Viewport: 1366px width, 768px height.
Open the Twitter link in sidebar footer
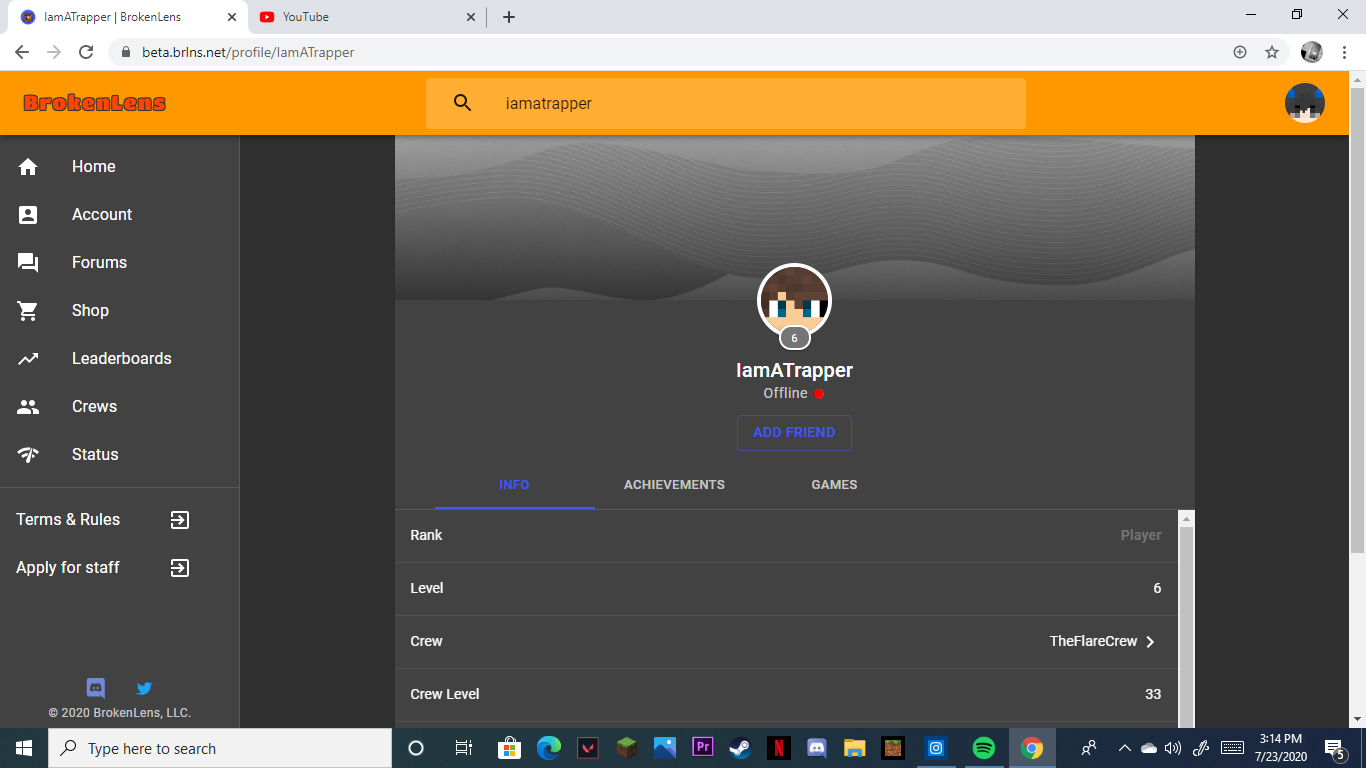click(144, 688)
